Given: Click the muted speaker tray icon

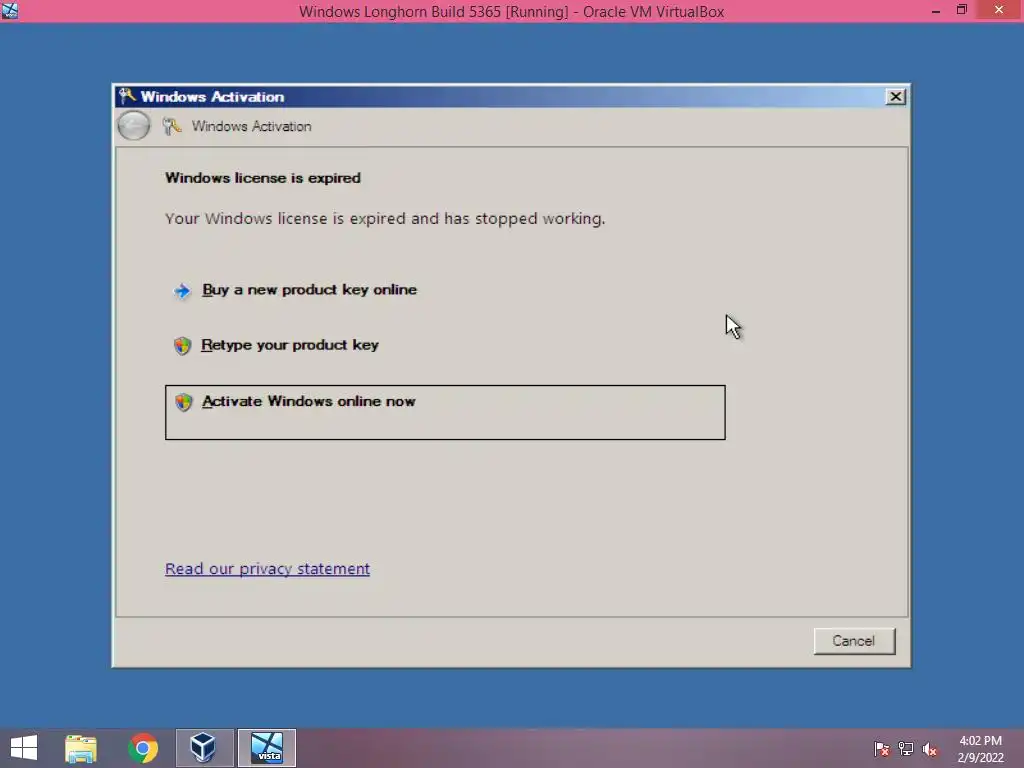Looking at the screenshot, I should pyautogui.click(x=929, y=748).
